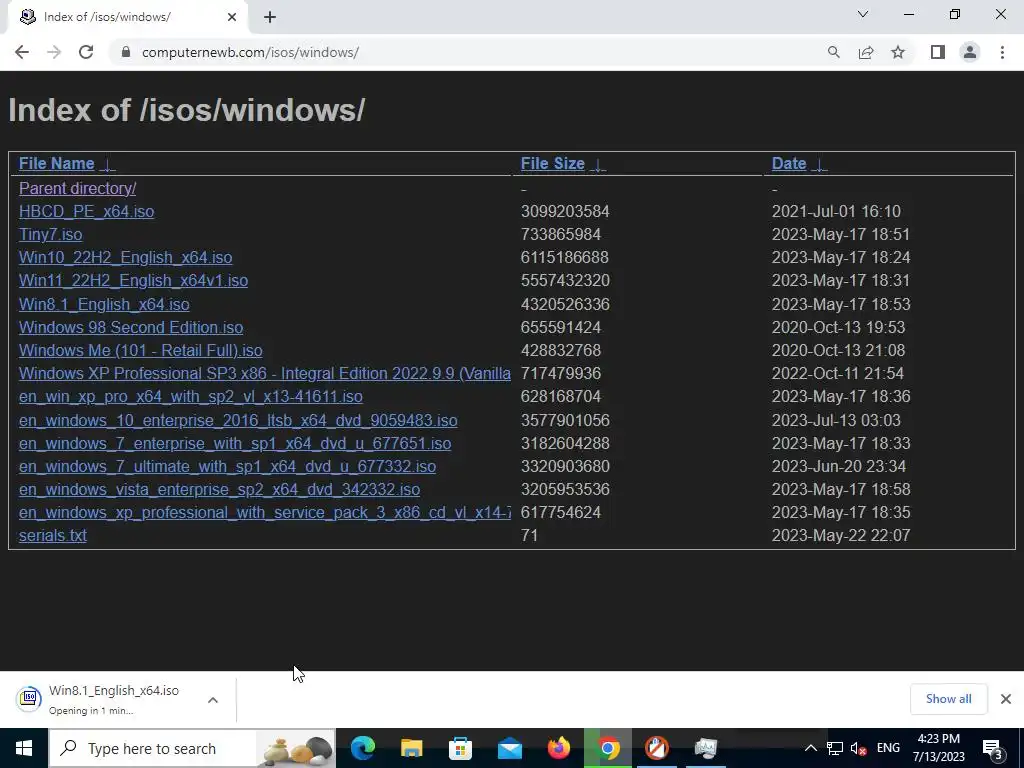Click file size 71 for serials.txt

529,536
